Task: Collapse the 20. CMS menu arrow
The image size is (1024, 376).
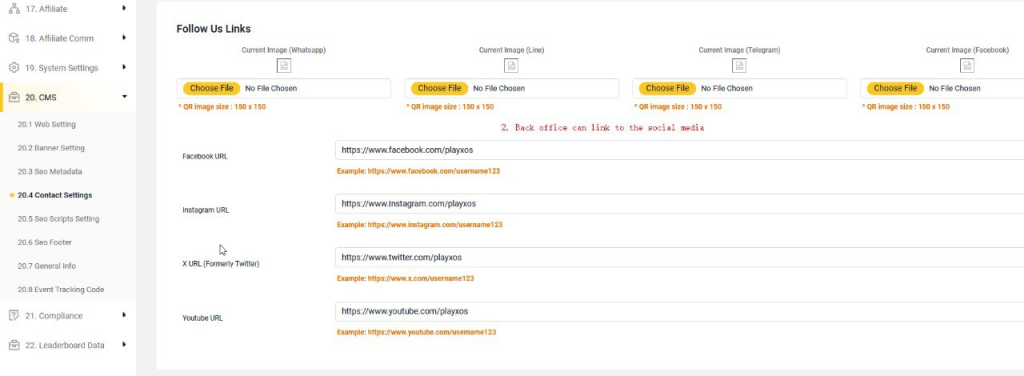Action: pos(124,97)
